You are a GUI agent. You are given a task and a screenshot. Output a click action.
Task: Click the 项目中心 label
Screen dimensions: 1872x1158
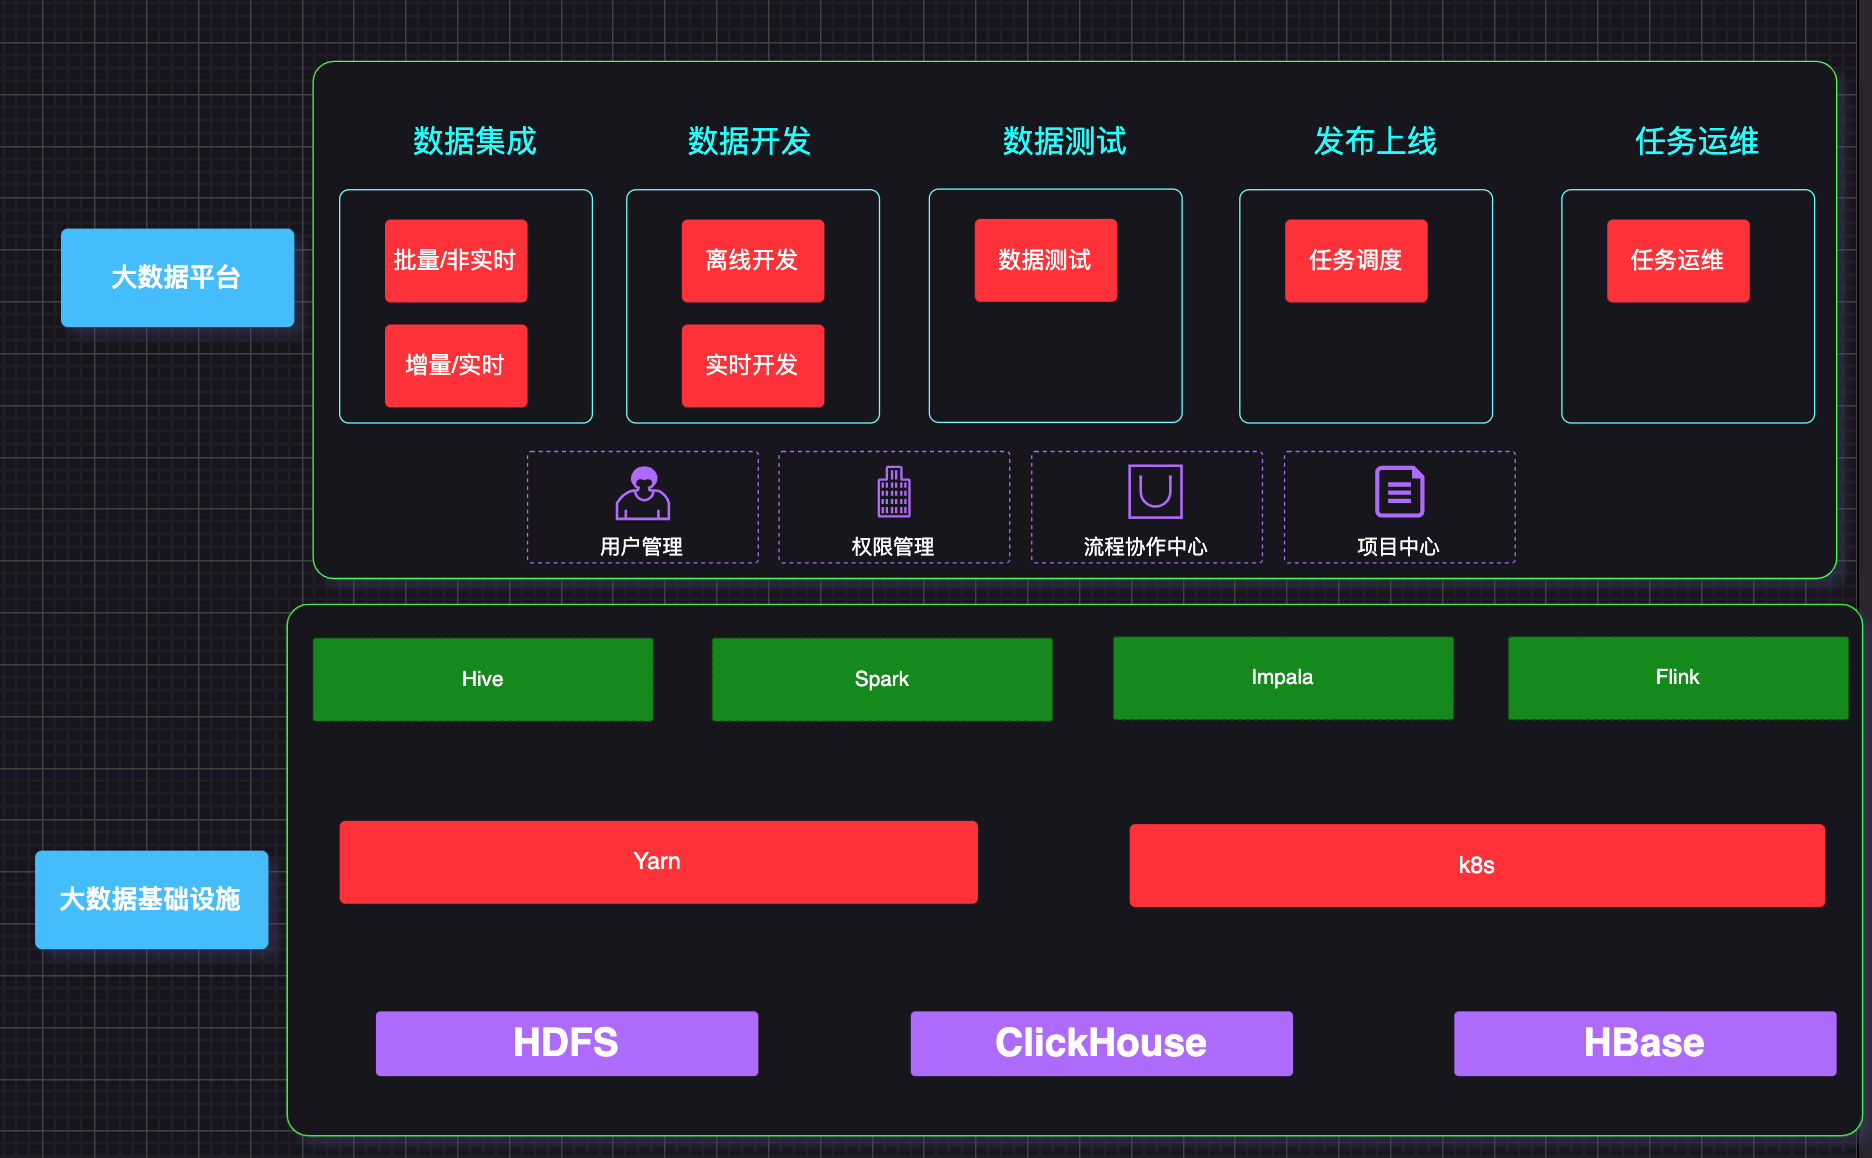1398,547
